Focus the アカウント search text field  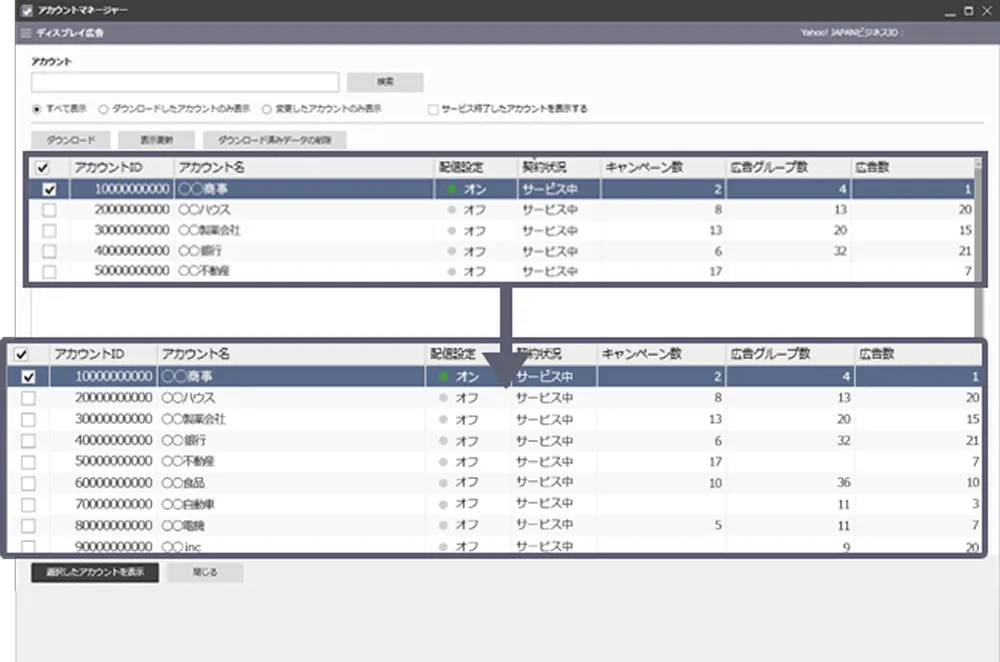point(185,82)
